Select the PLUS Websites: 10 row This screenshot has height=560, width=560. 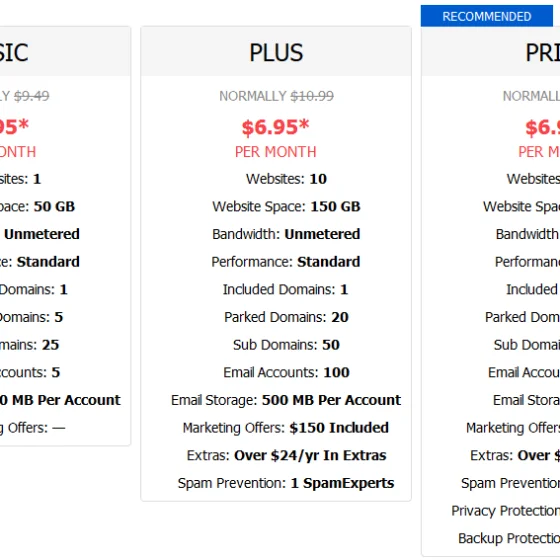(286, 179)
